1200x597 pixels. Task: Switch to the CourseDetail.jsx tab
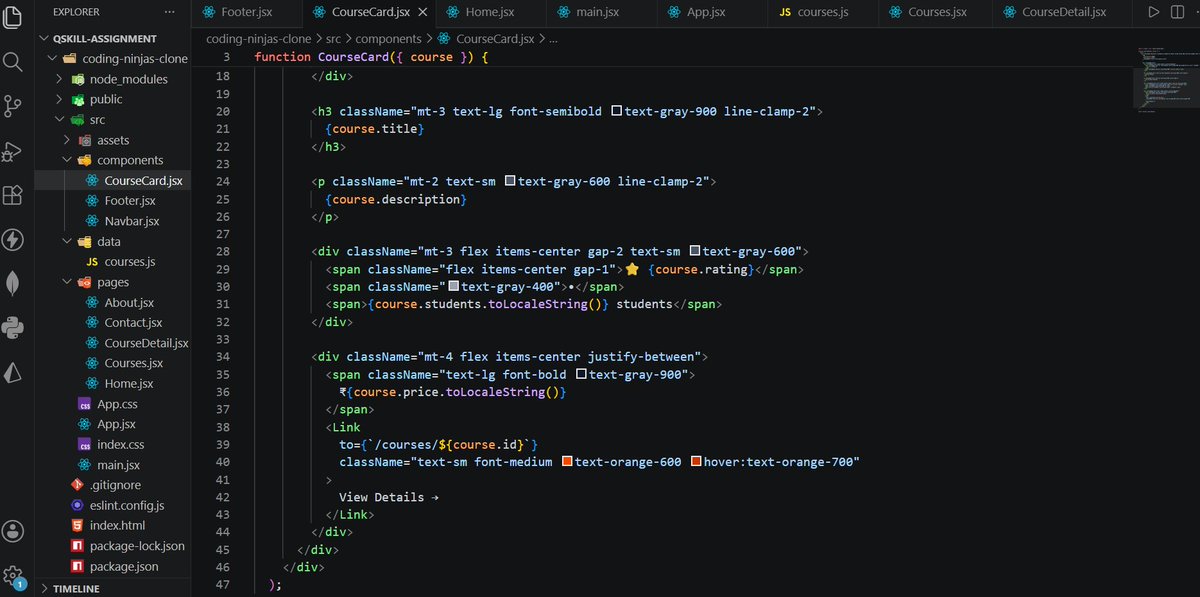1064,12
